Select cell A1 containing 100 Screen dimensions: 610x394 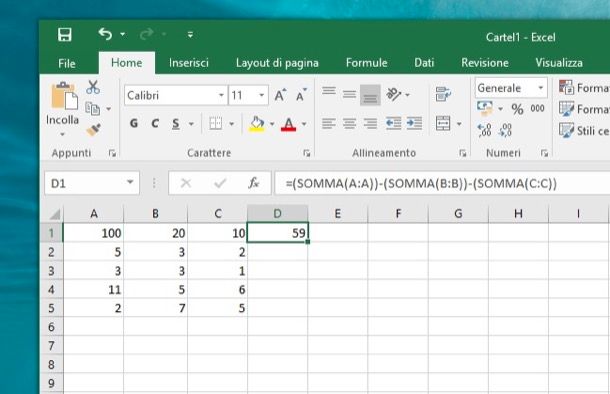click(x=93, y=233)
